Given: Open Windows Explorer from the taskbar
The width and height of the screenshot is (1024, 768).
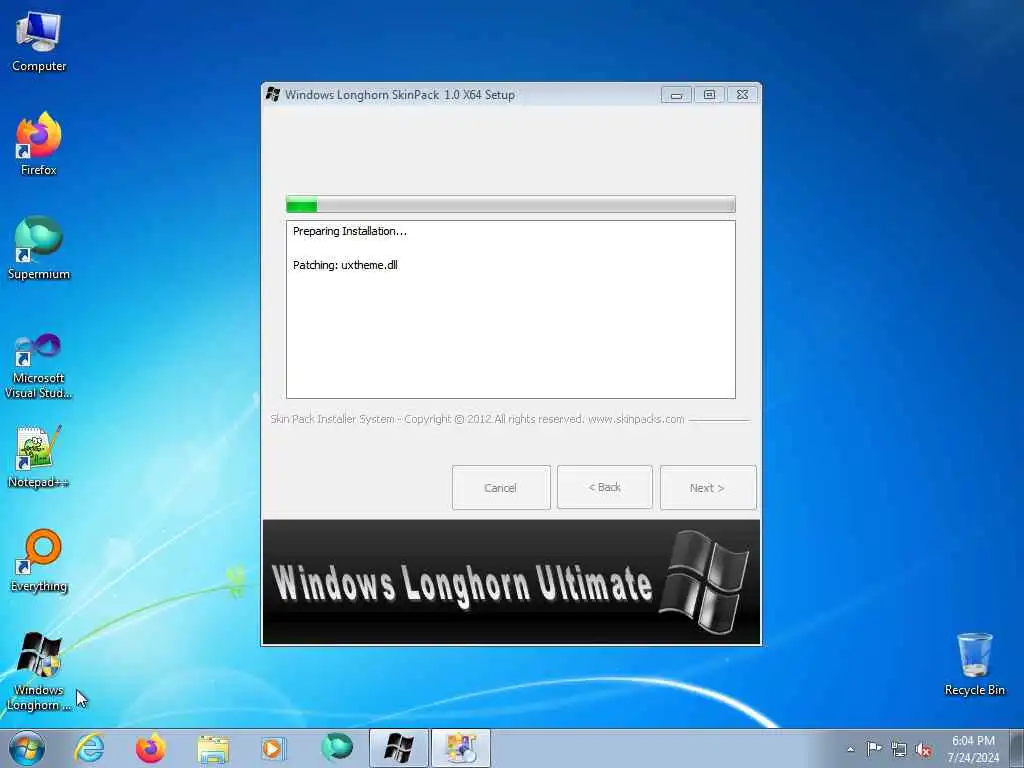Looking at the screenshot, I should [213, 748].
